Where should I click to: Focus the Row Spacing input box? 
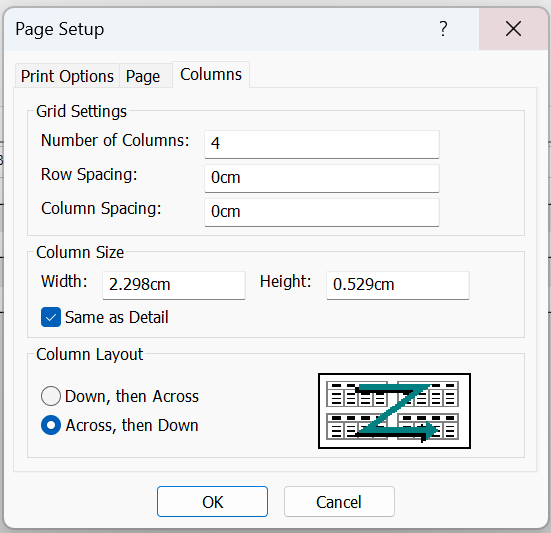click(322, 178)
